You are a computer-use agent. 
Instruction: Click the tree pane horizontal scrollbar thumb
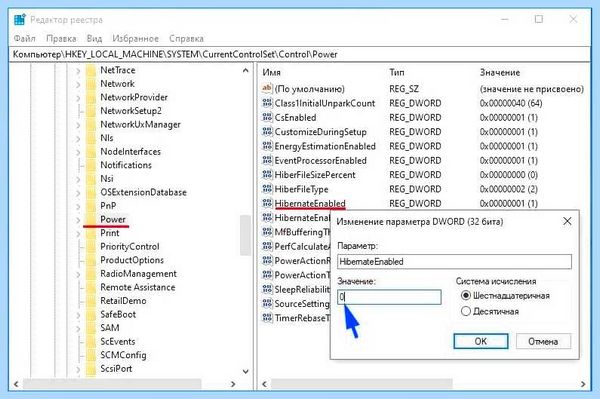click(x=112, y=384)
